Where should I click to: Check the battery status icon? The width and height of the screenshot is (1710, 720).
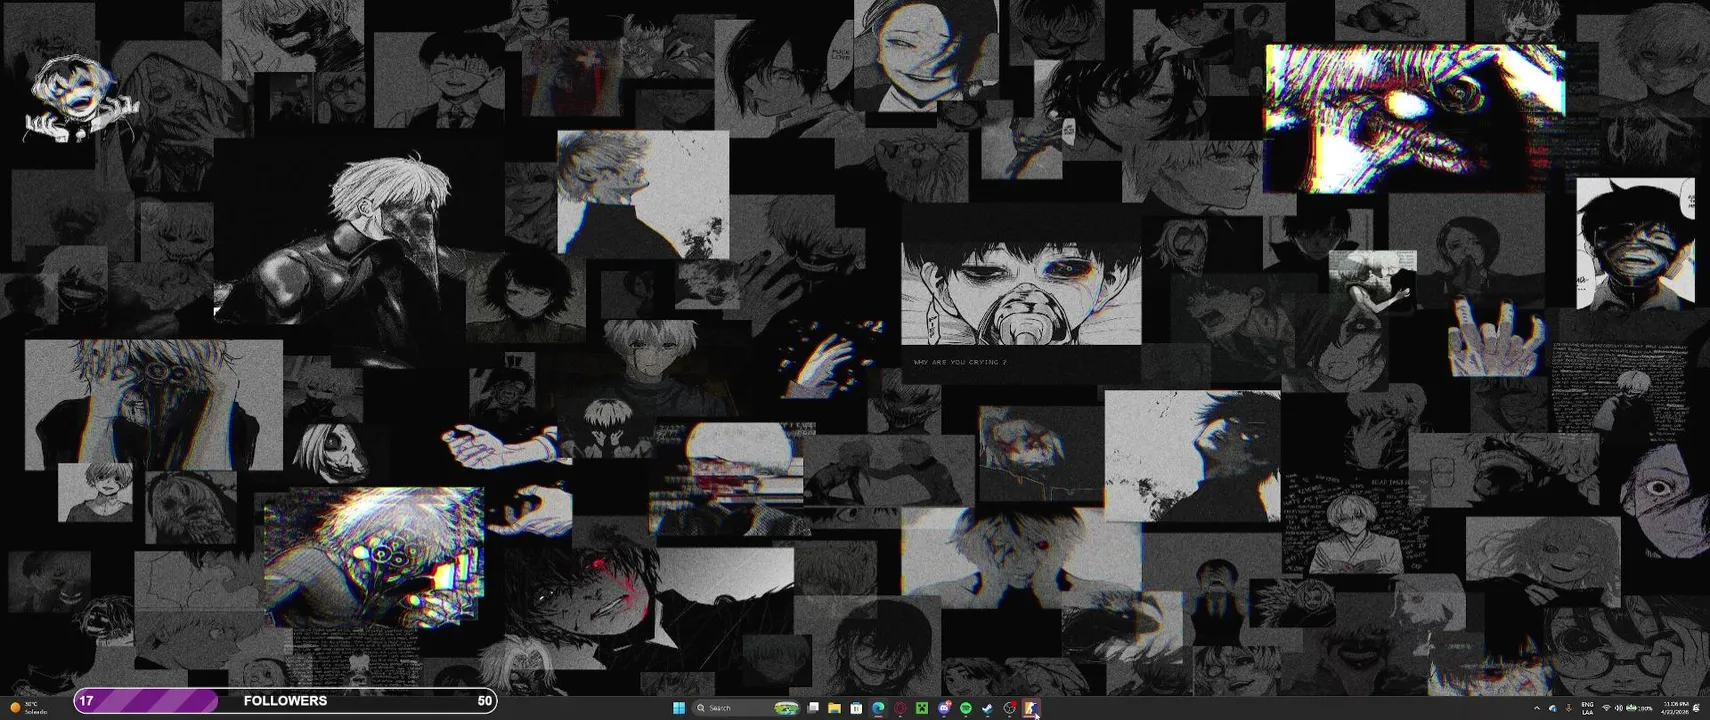[x=1639, y=708]
